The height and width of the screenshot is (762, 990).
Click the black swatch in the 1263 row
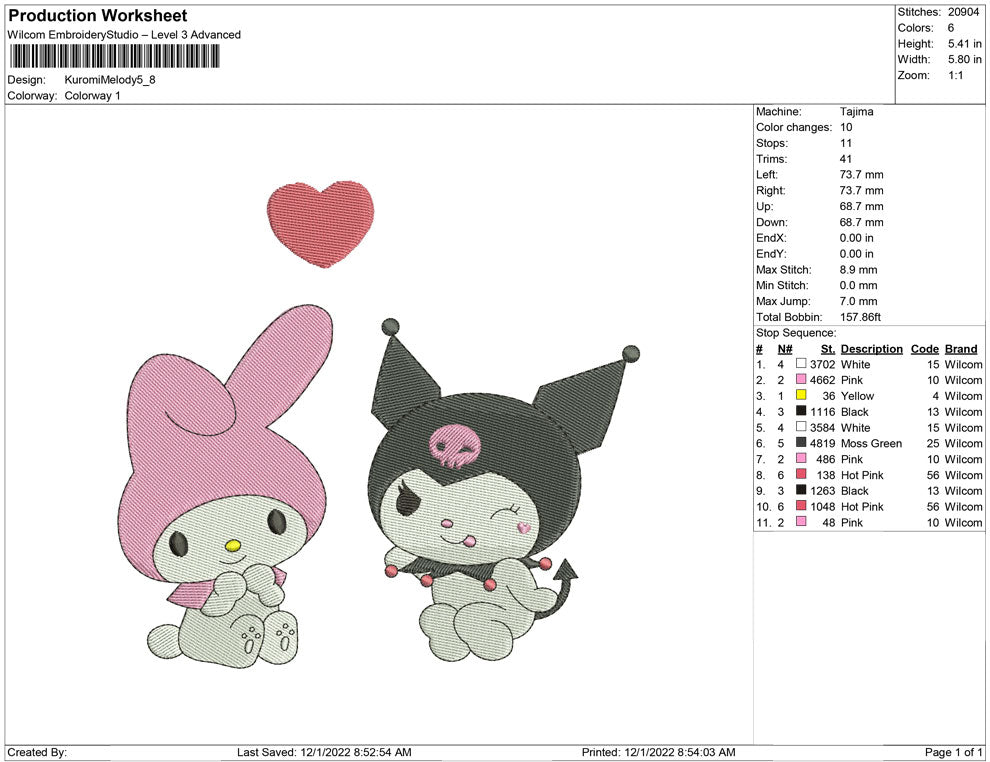tap(801, 490)
